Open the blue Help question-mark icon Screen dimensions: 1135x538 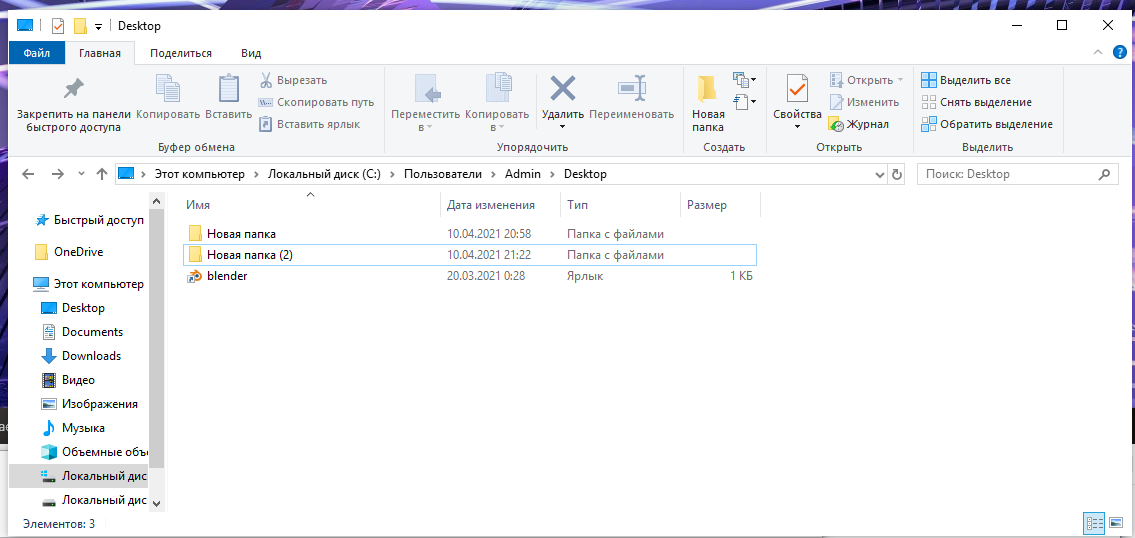1119,52
